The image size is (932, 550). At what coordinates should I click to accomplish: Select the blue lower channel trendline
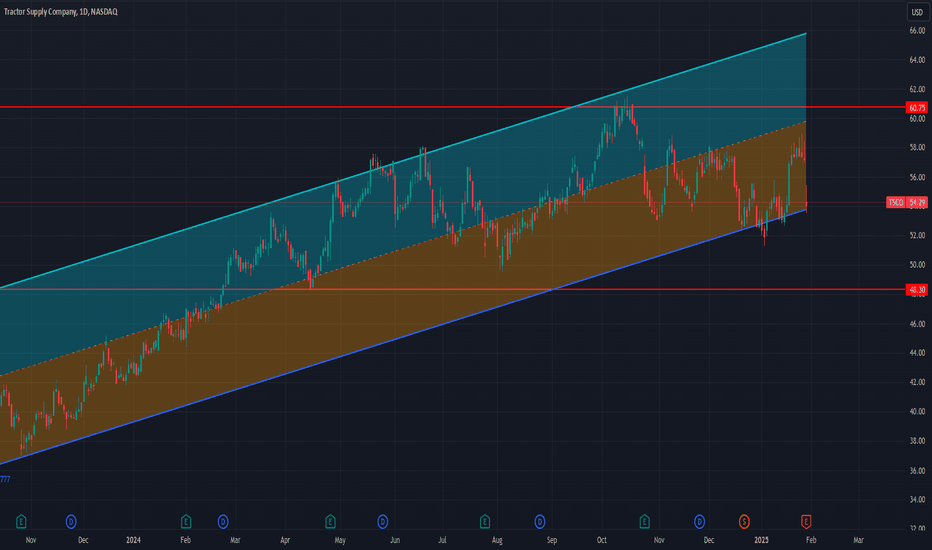coord(403,337)
